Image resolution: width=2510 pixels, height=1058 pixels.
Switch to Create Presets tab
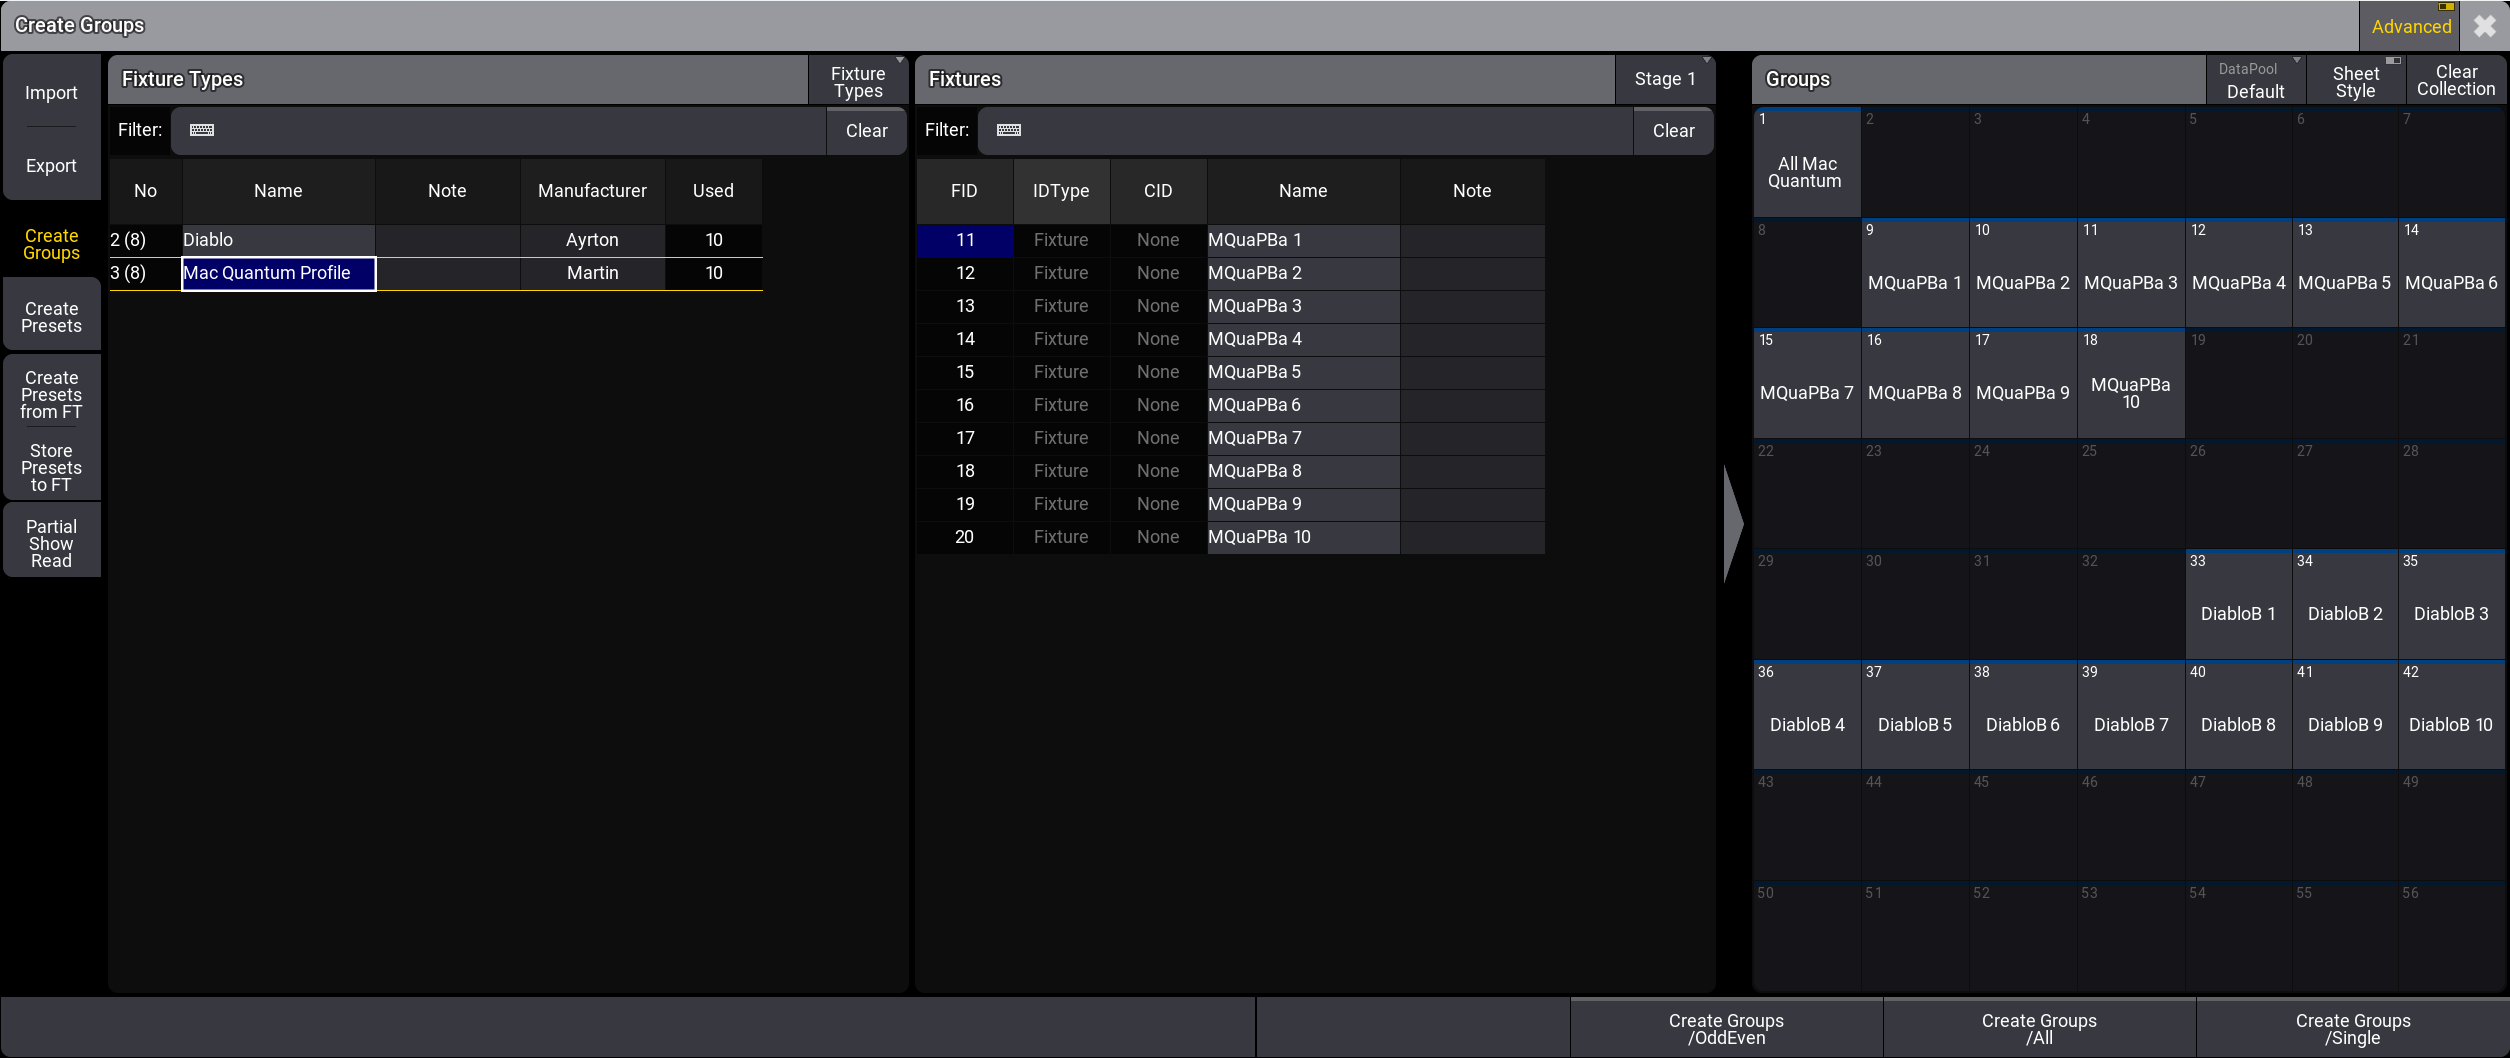pyautogui.click(x=52, y=317)
